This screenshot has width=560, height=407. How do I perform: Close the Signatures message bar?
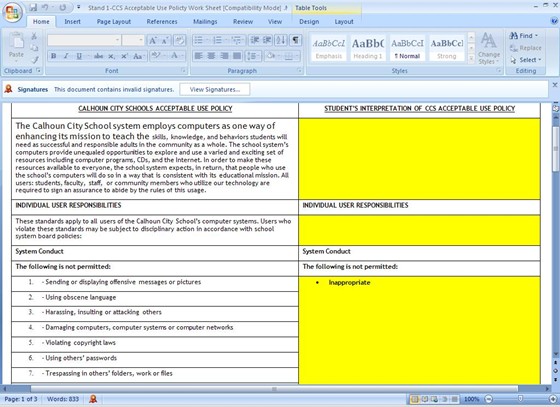pos(555,85)
